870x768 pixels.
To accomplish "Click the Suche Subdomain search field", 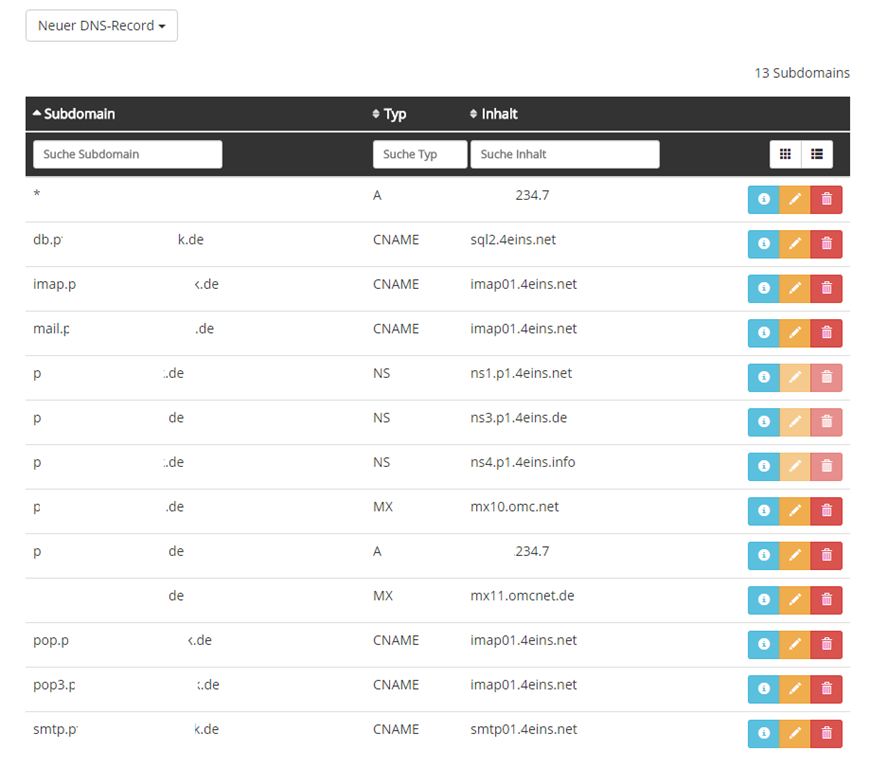I will click(128, 154).
